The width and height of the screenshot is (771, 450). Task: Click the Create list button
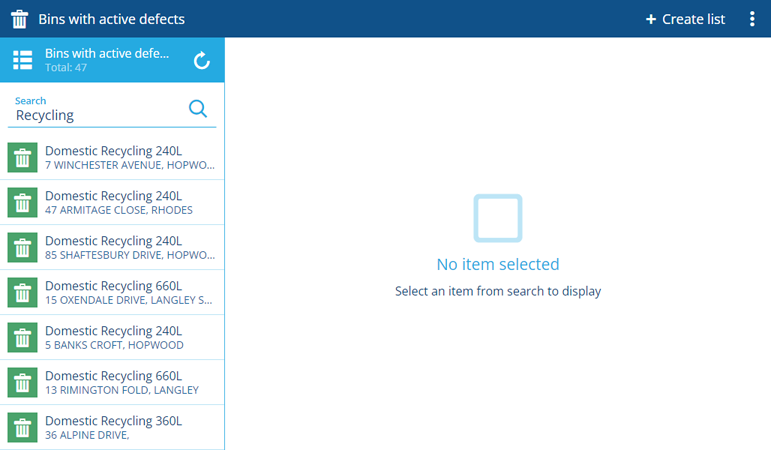685,19
